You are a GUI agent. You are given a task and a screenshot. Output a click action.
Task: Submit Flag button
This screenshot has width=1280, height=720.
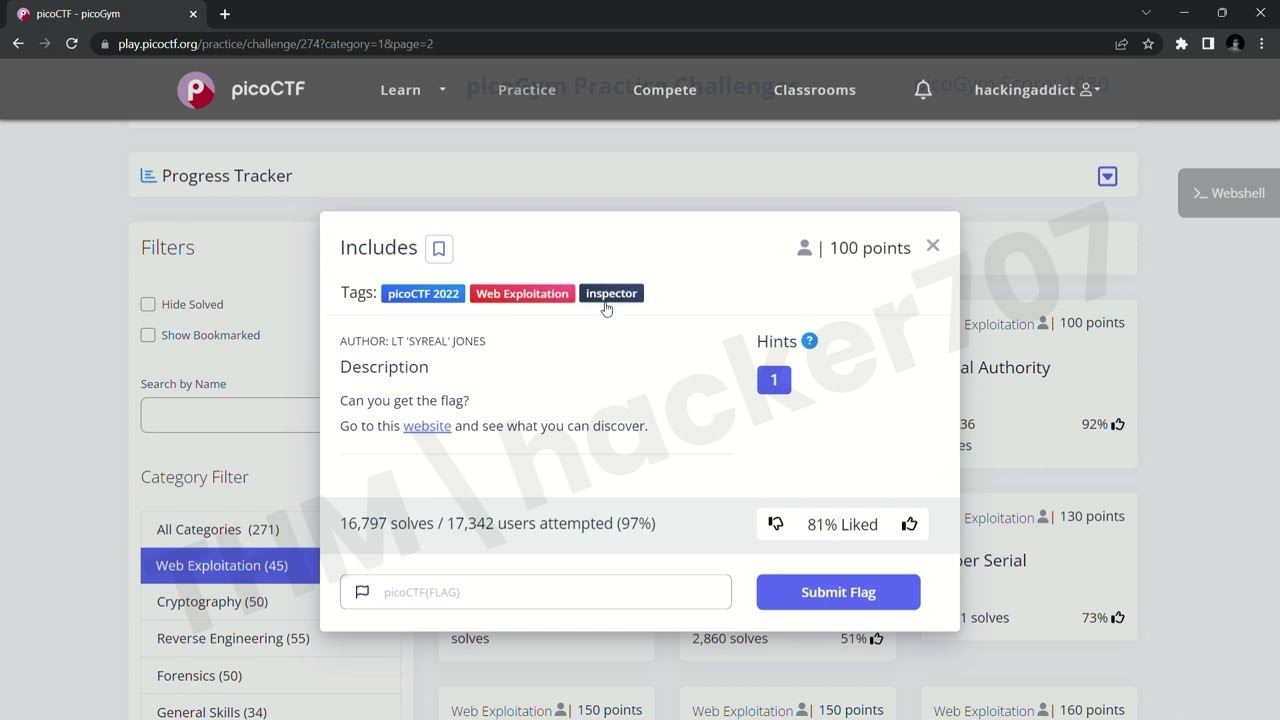(838, 592)
